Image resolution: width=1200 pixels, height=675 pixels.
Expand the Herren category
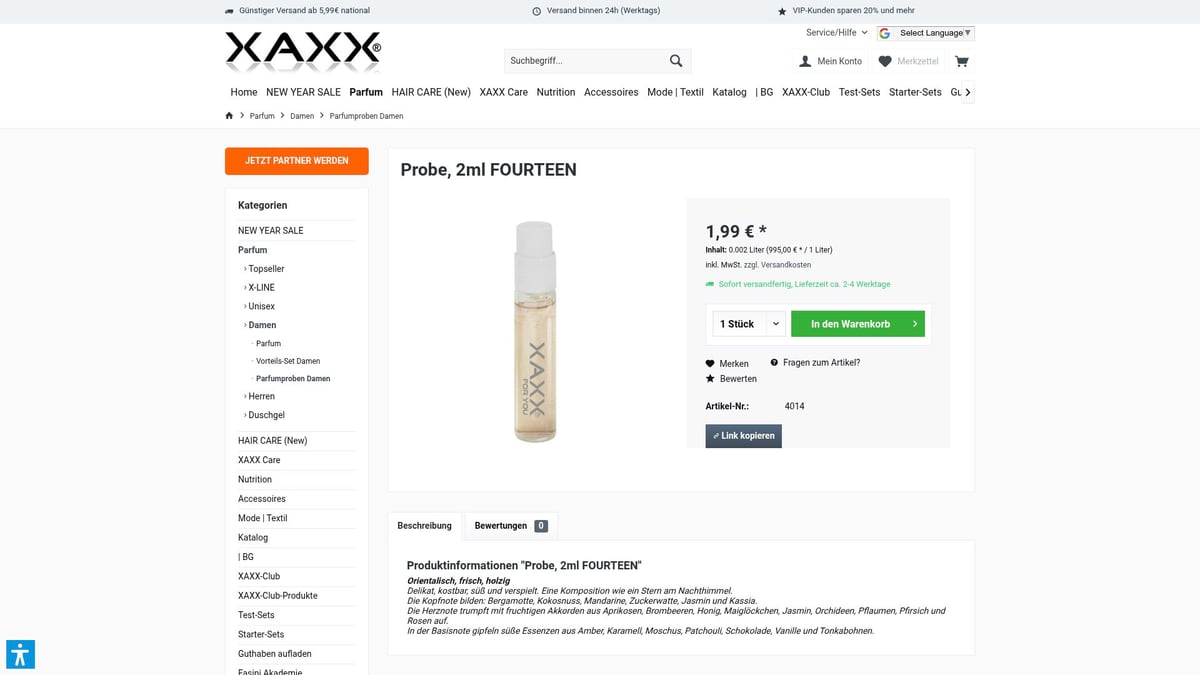coord(261,396)
